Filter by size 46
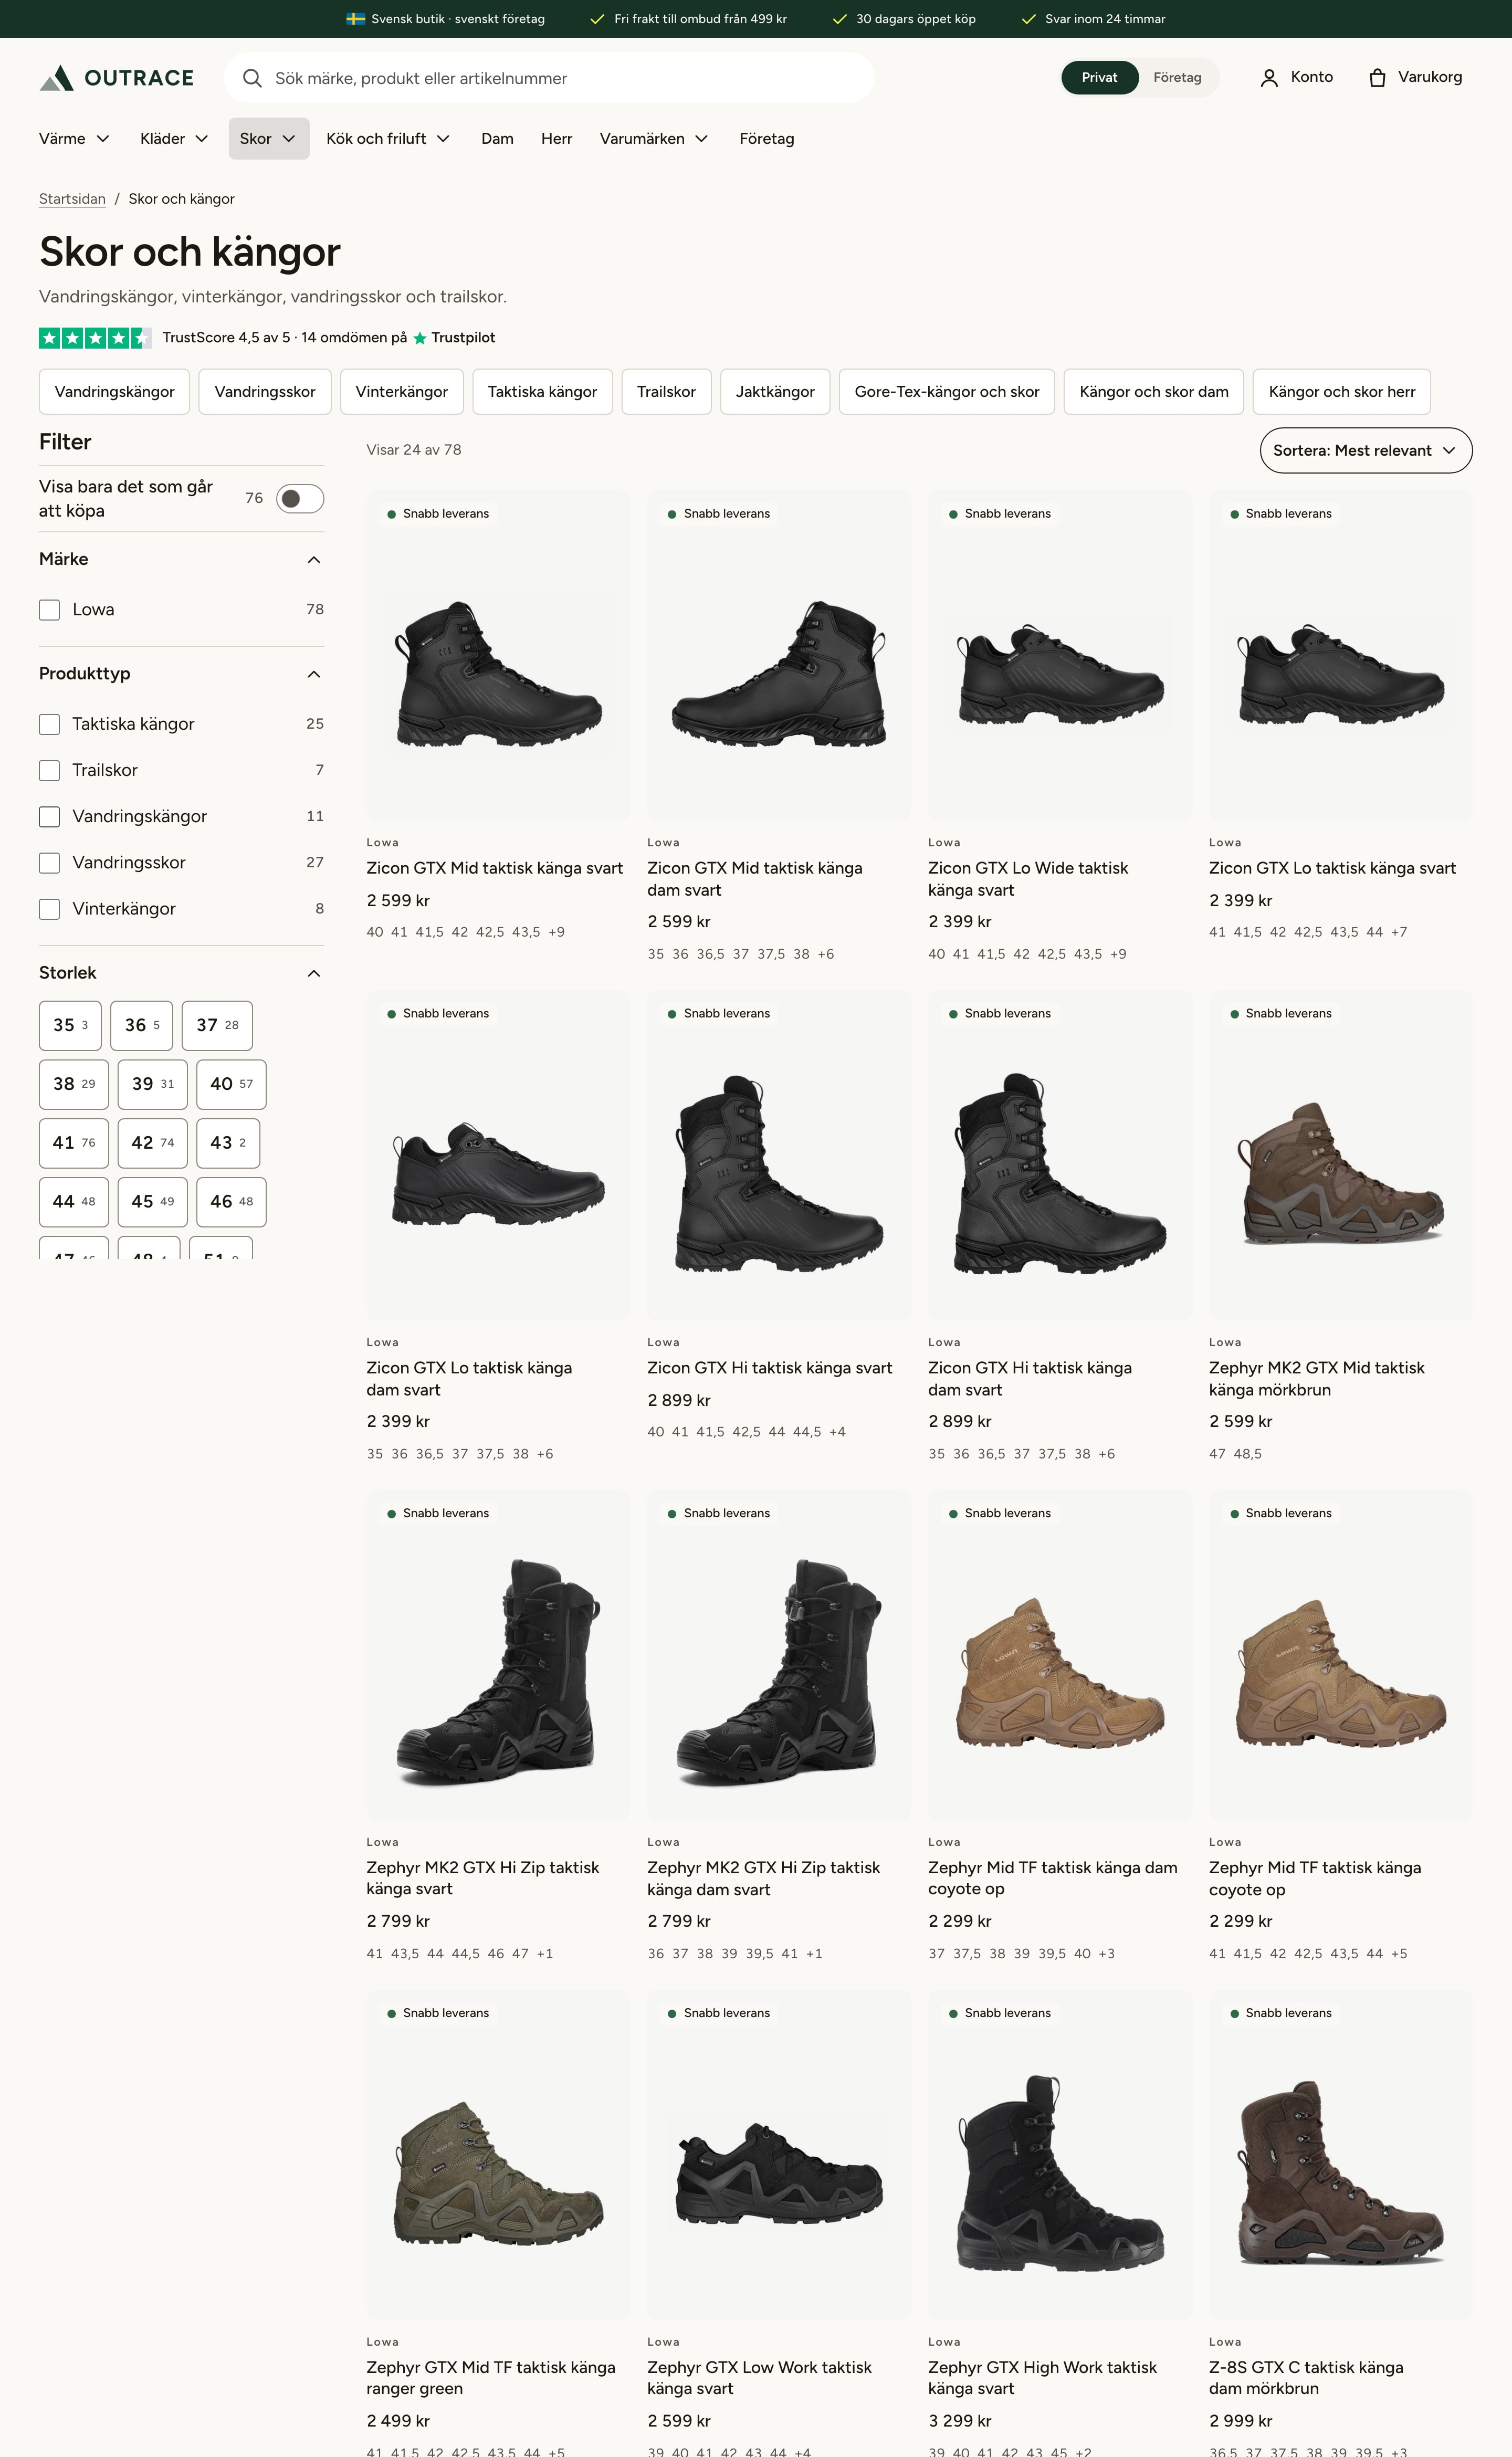The height and width of the screenshot is (2457, 1512). click(x=231, y=1202)
